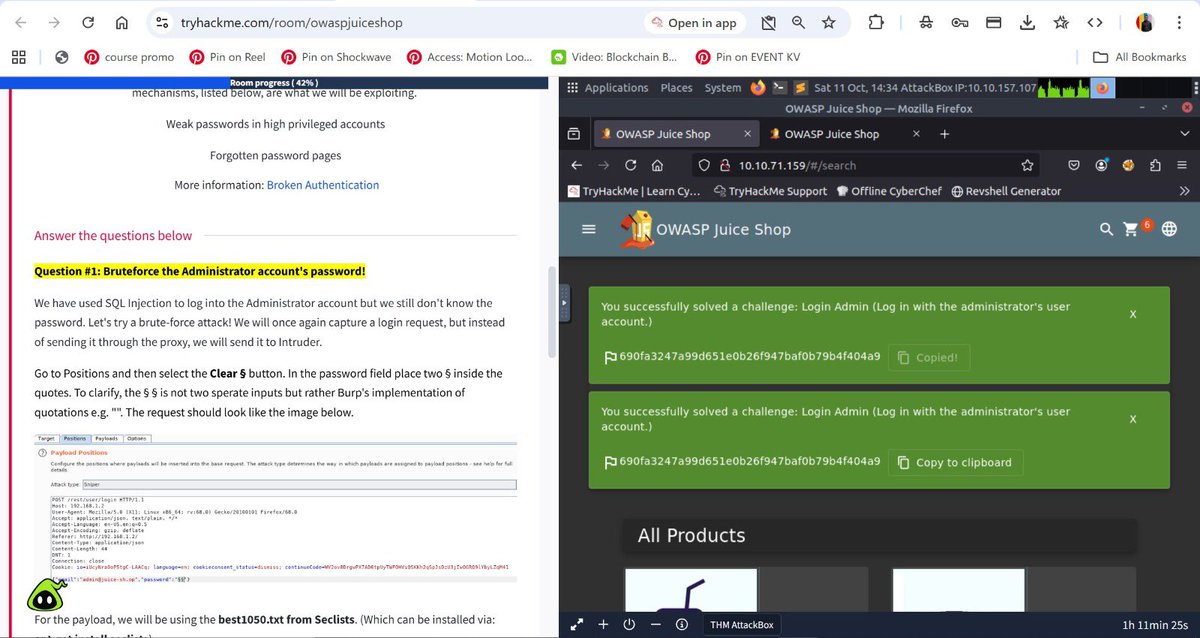Open Firefox extensions puzzle icon
Image resolution: width=1200 pixels, height=638 pixels.
click(x=1155, y=165)
